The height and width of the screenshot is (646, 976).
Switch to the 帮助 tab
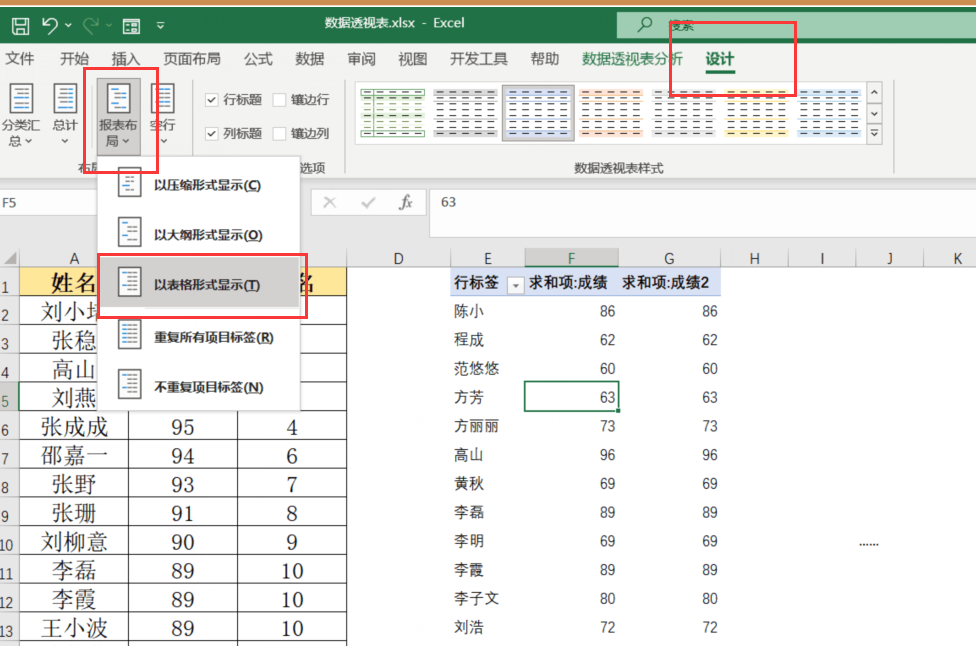545,59
